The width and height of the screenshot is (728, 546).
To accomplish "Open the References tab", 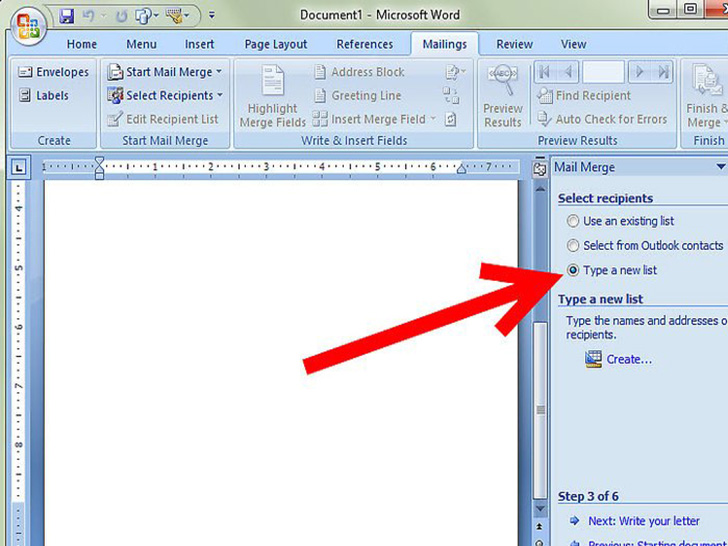I will 364,44.
